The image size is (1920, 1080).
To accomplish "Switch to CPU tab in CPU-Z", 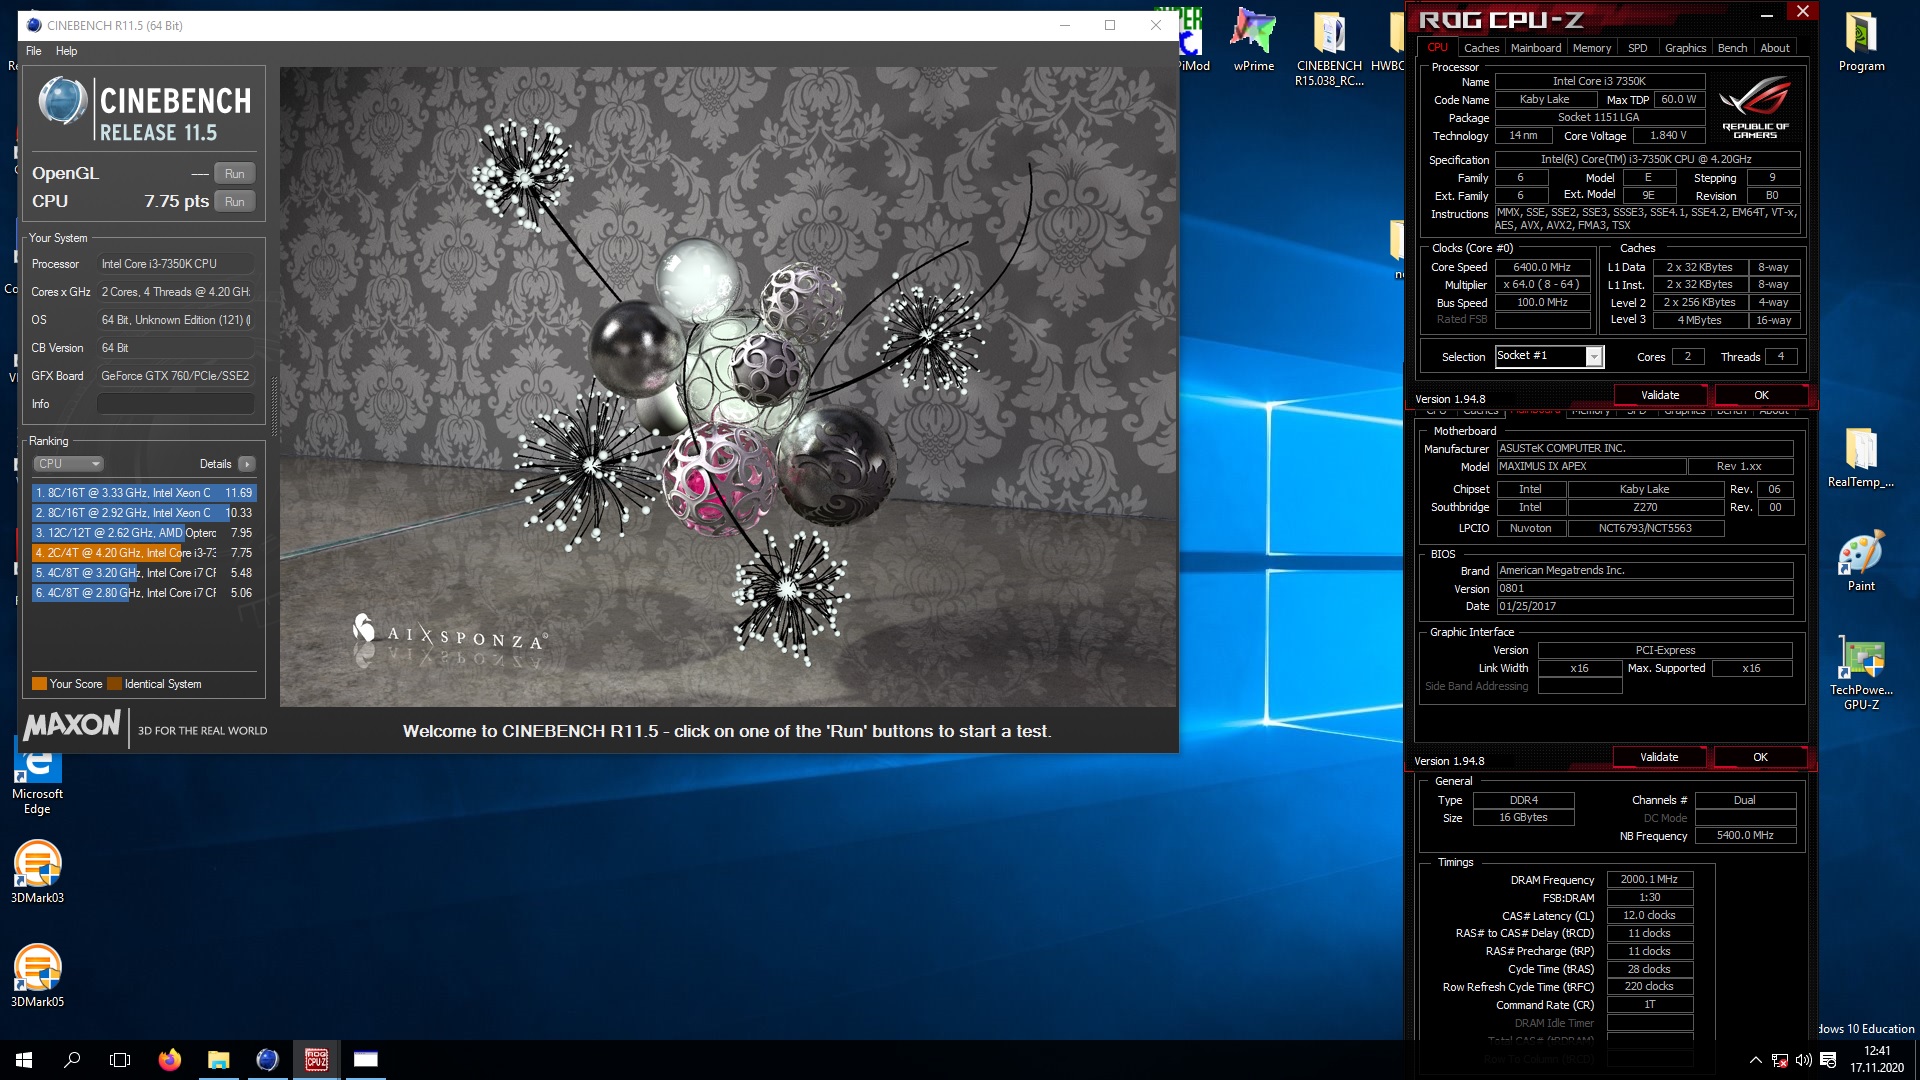I will click(x=1437, y=47).
